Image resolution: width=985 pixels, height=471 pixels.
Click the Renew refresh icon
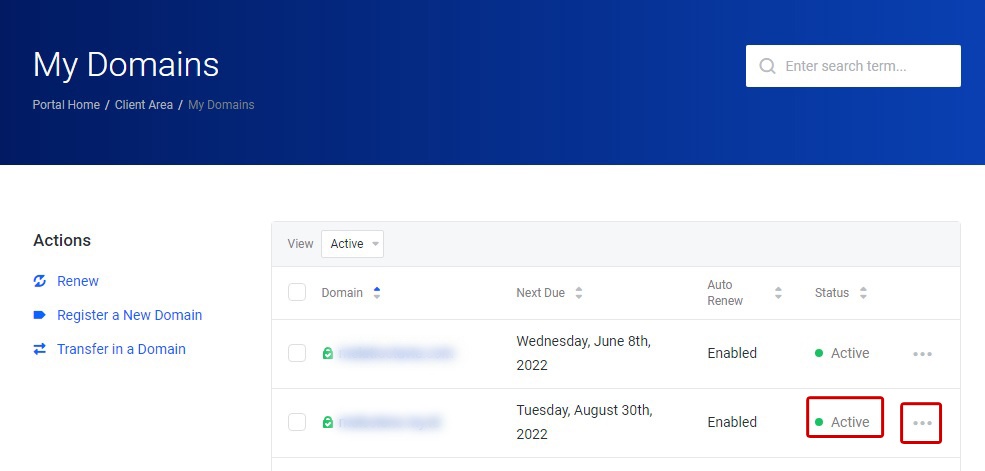pyautogui.click(x=40, y=281)
